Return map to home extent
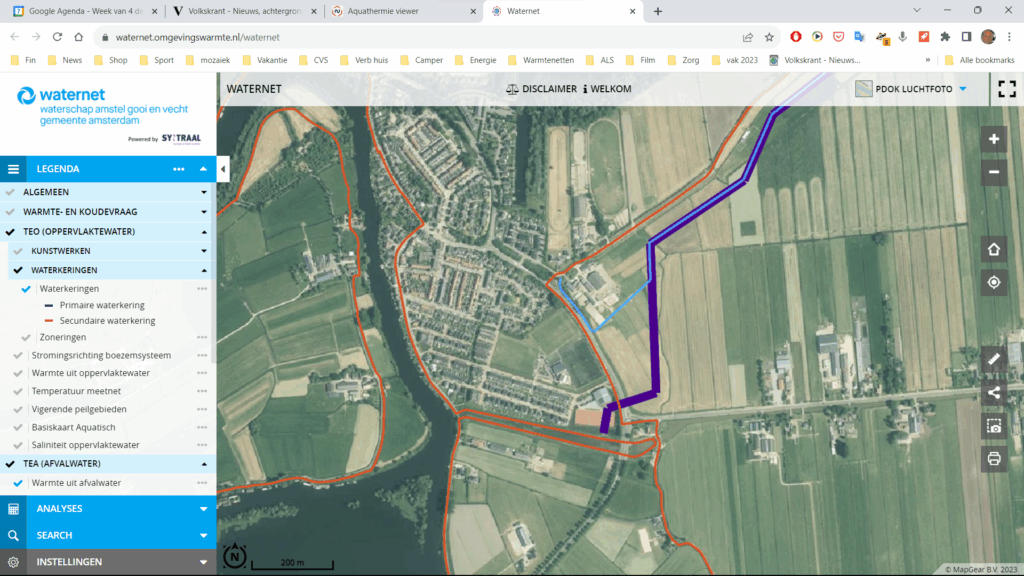 coord(993,249)
